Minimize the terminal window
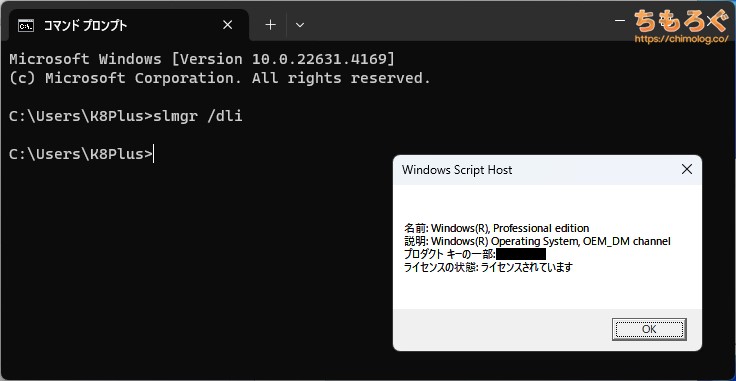 click(620, 21)
